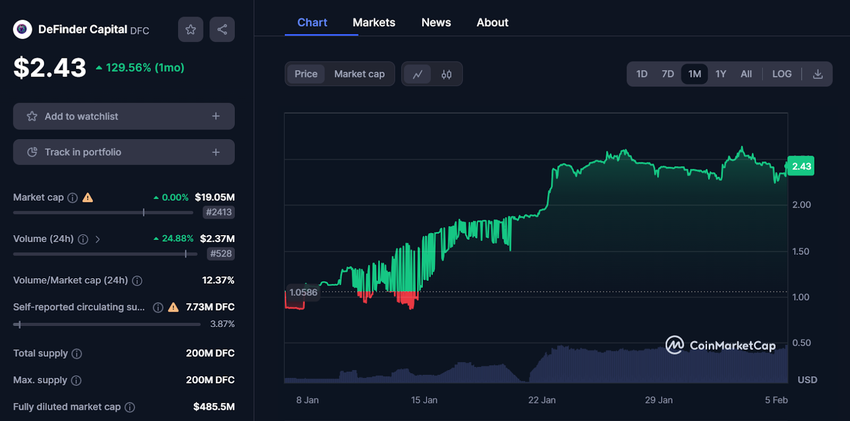This screenshot has width=850, height=421.
Task: Enable LOG scale on chart
Action: [x=782, y=74]
